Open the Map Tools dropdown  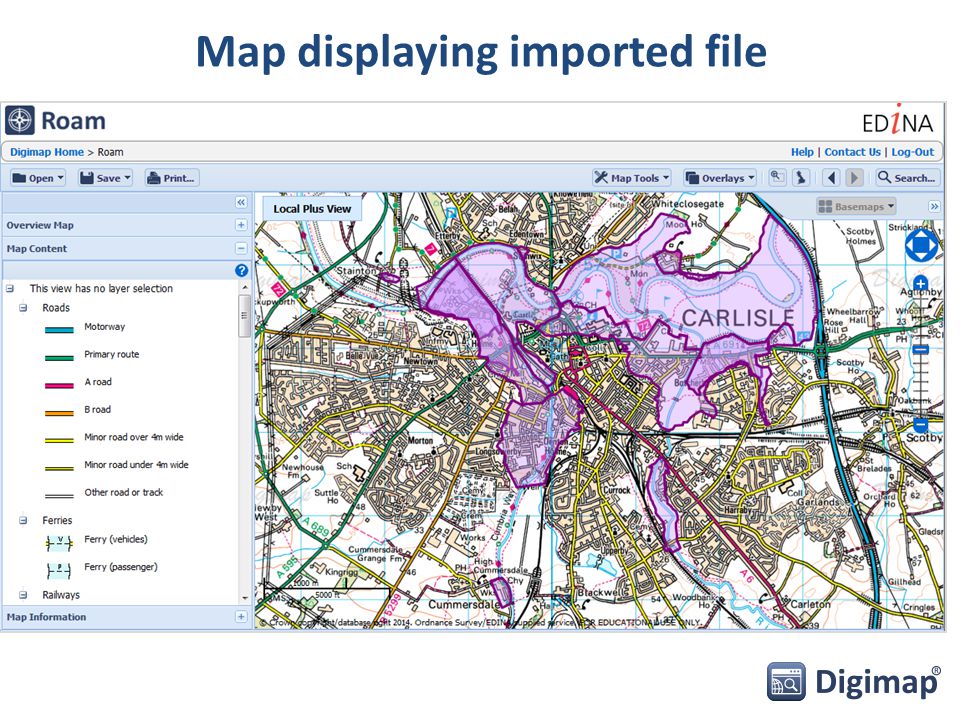632,178
